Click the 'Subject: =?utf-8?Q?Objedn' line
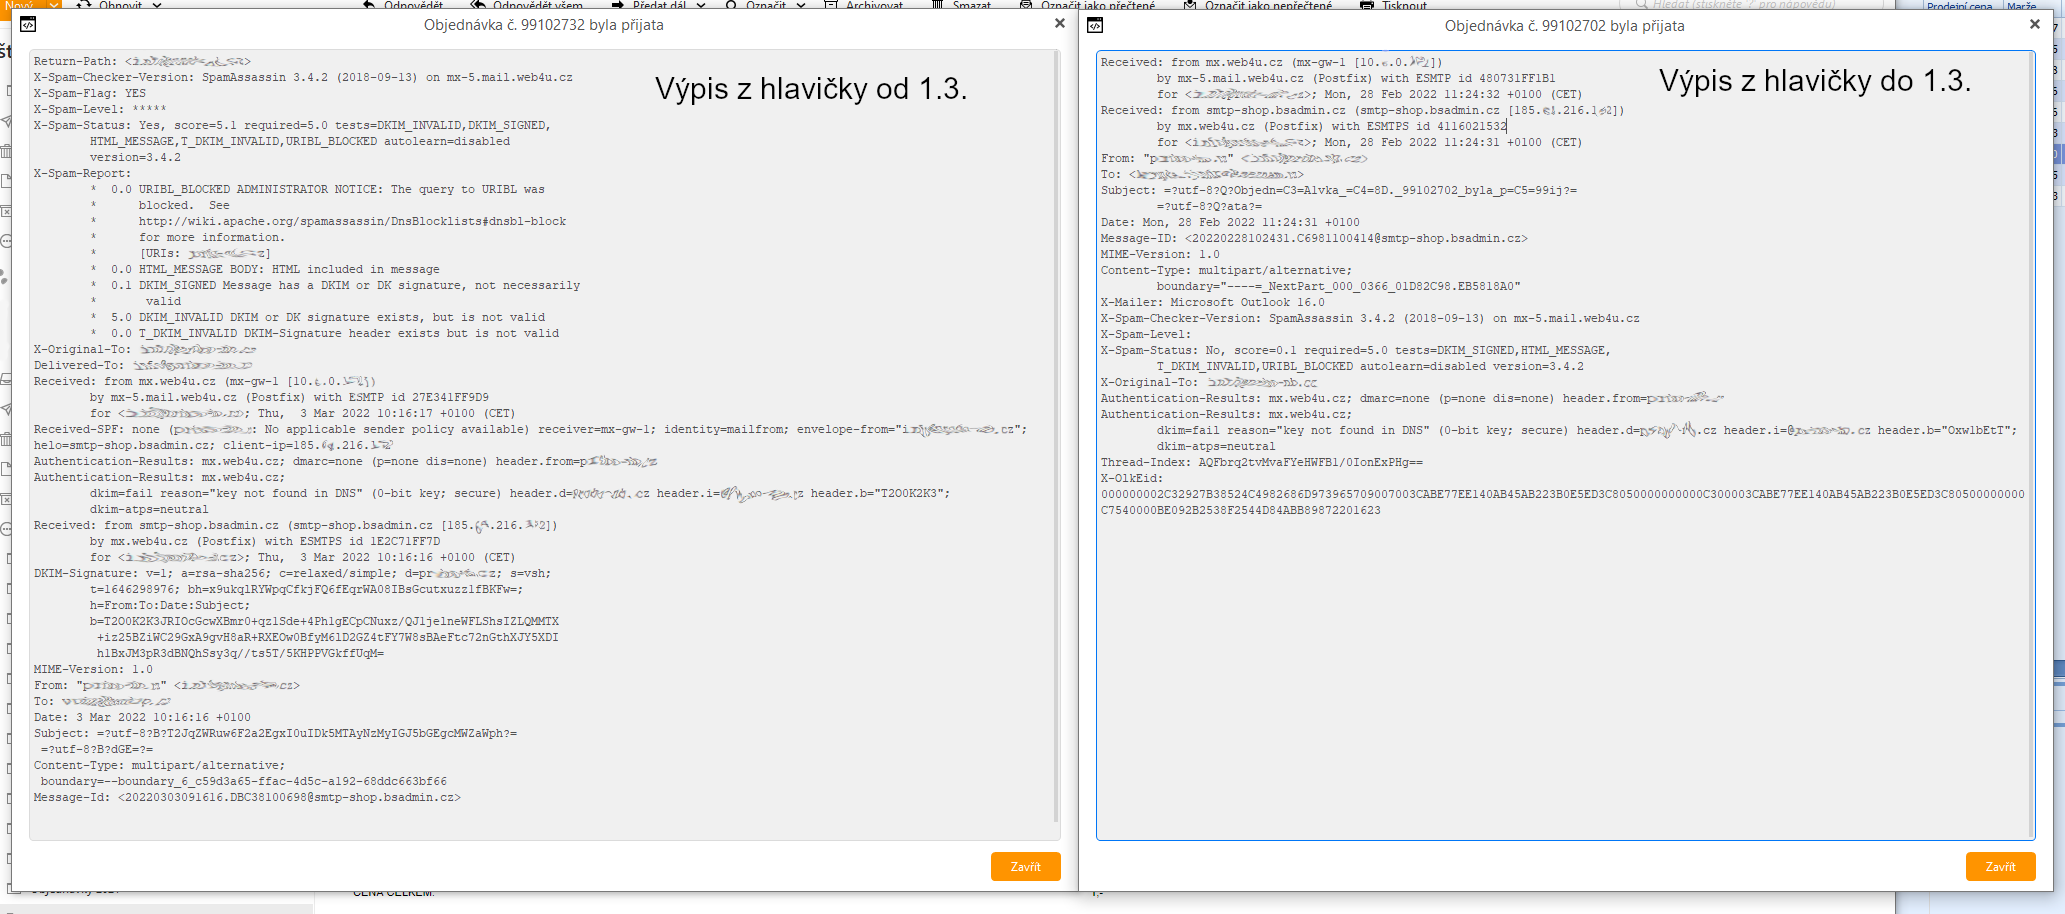 (x=1339, y=190)
